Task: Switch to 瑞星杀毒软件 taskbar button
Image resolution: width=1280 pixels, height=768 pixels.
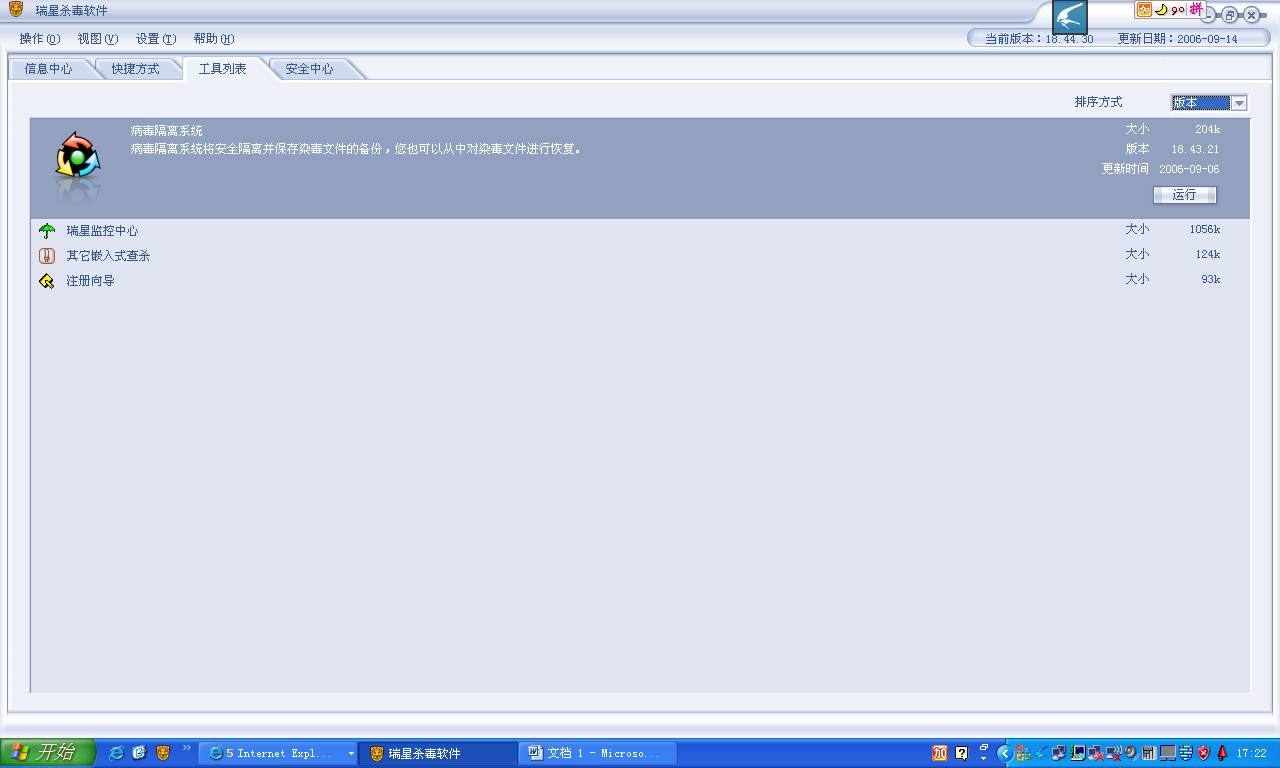Action: (439, 753)
